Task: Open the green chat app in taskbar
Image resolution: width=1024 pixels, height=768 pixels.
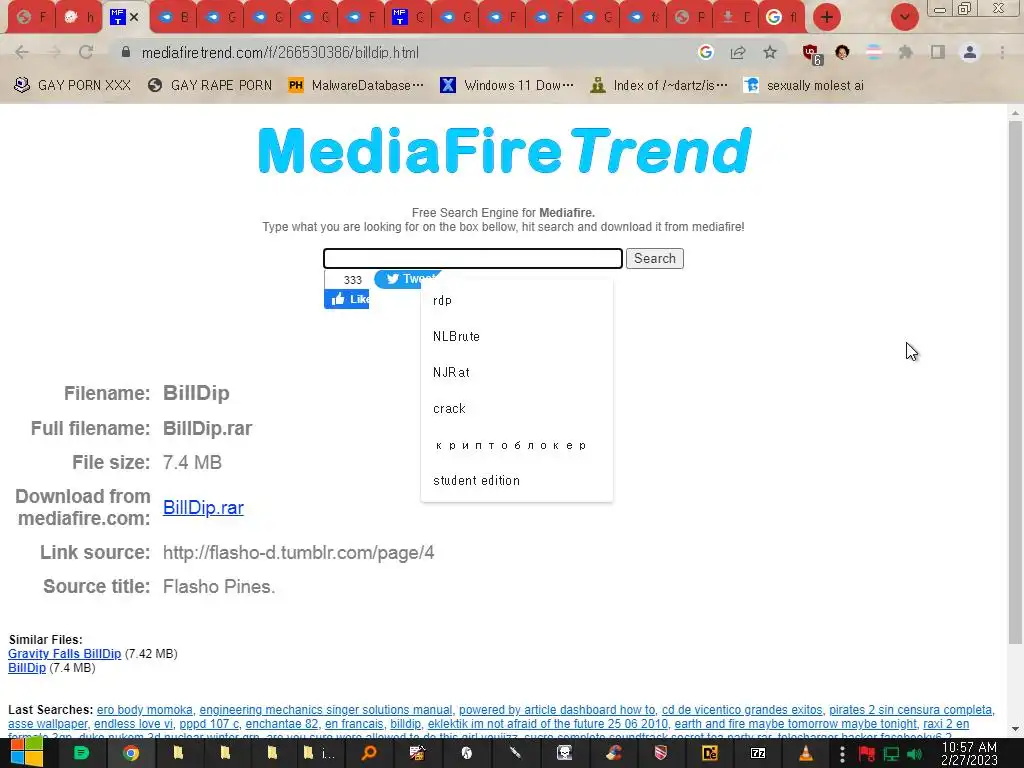Action: pyautogui.click(x=82, y=754)
